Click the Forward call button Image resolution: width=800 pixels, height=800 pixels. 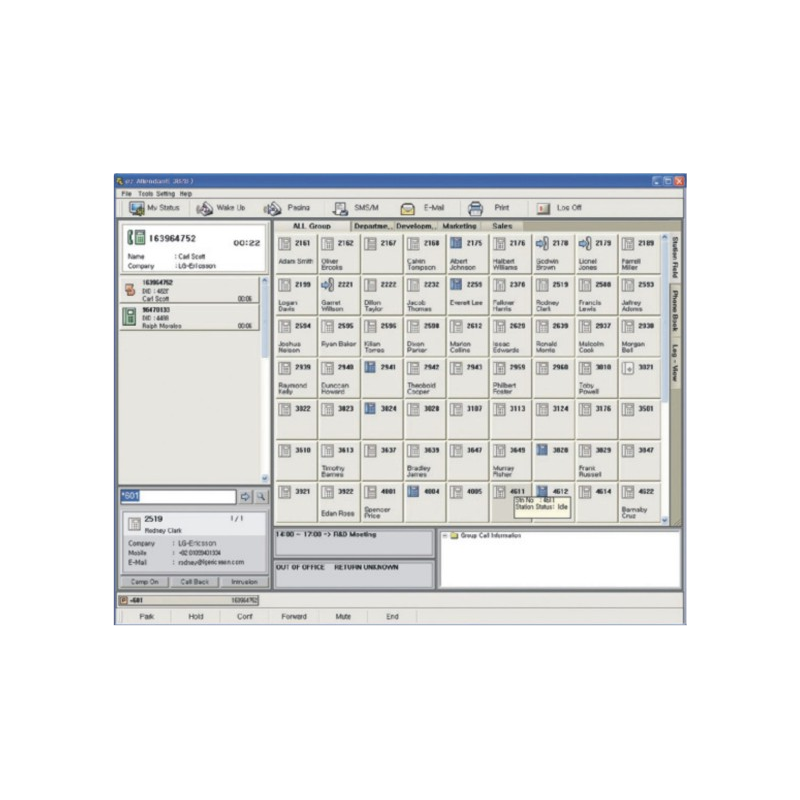294,617
